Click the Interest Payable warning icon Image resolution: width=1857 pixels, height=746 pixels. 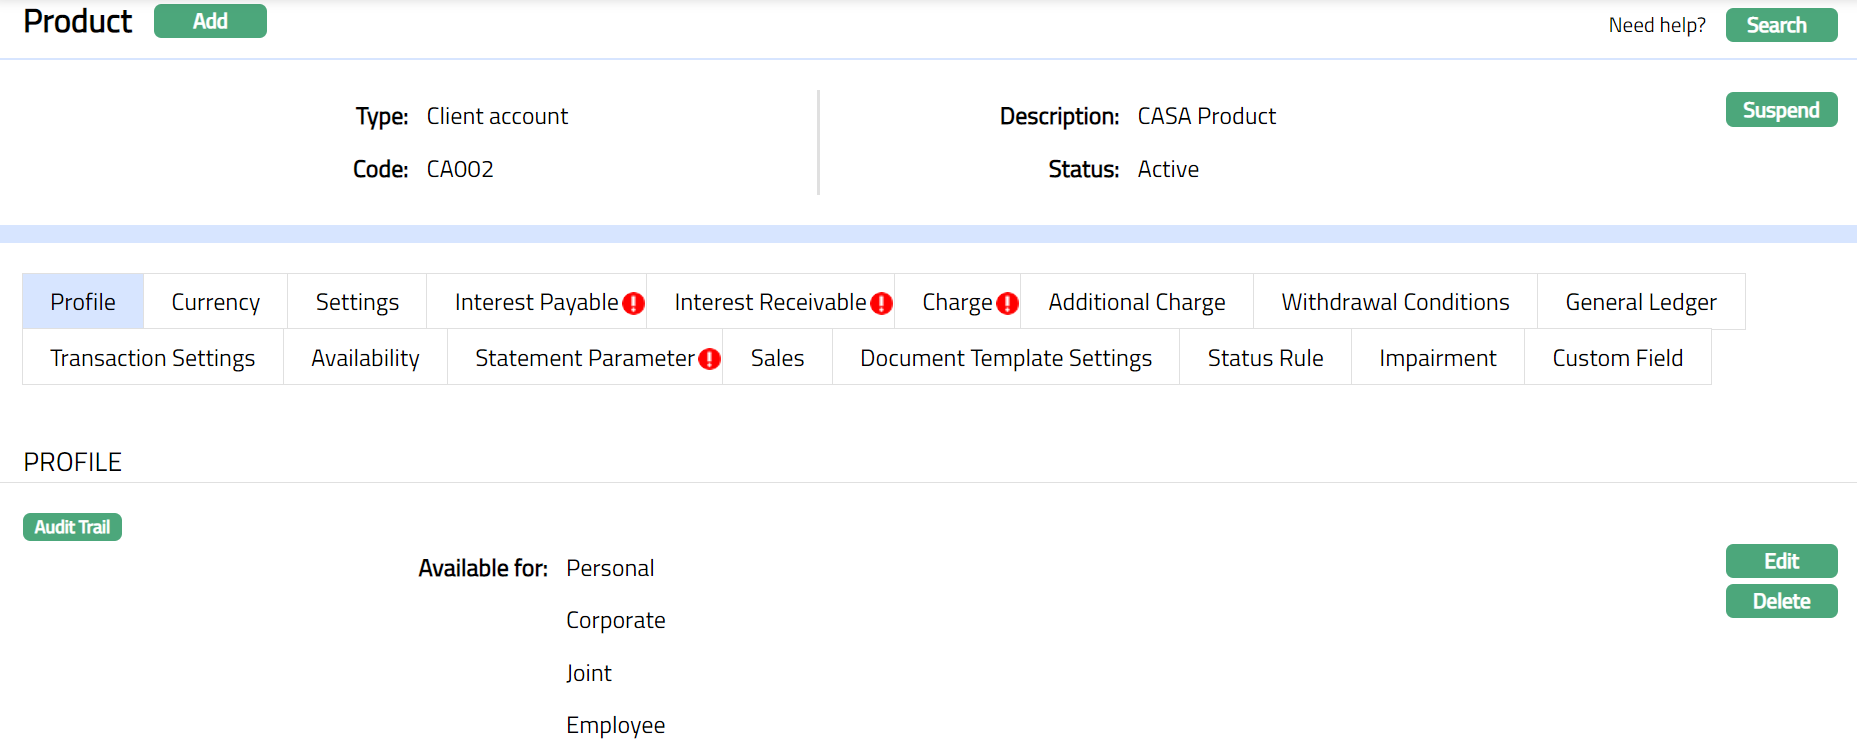tap(633, 303)
